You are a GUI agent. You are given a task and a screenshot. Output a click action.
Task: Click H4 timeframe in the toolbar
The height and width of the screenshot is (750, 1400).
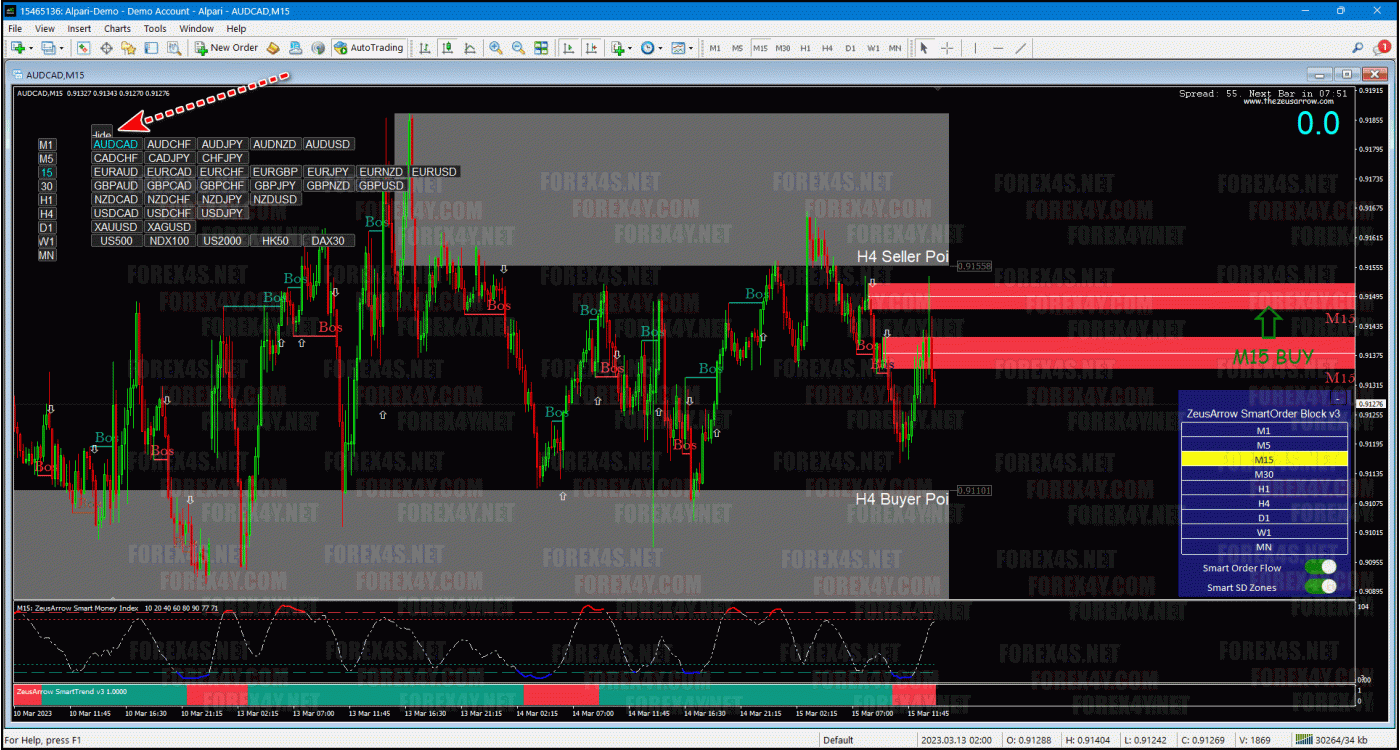coord(828,48)
